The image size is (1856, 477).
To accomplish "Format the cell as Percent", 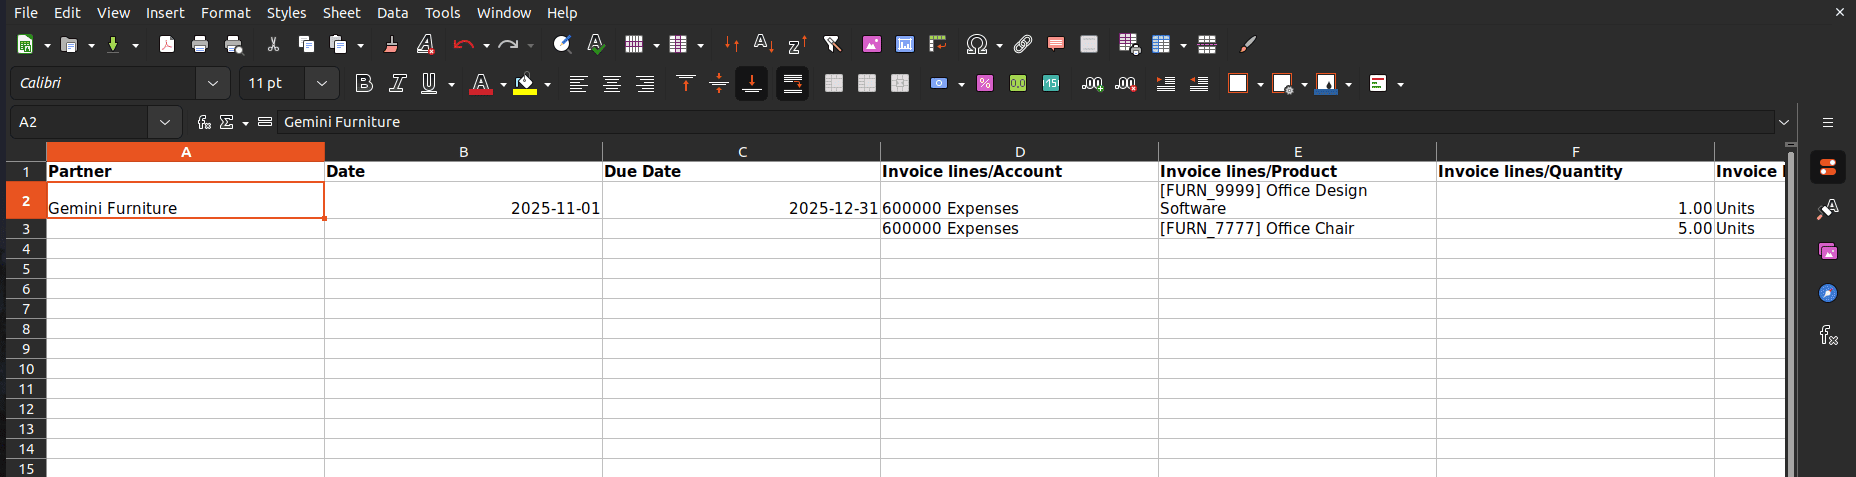I will click(x=985, y=83).
